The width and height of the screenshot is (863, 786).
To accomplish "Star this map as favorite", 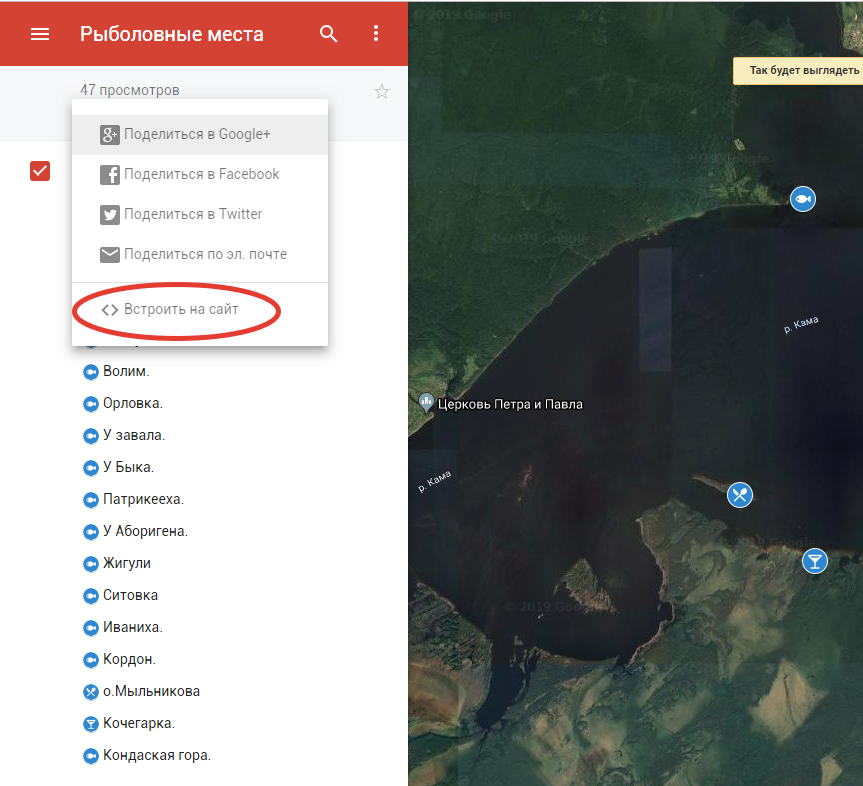I will [x=381, y=92].
